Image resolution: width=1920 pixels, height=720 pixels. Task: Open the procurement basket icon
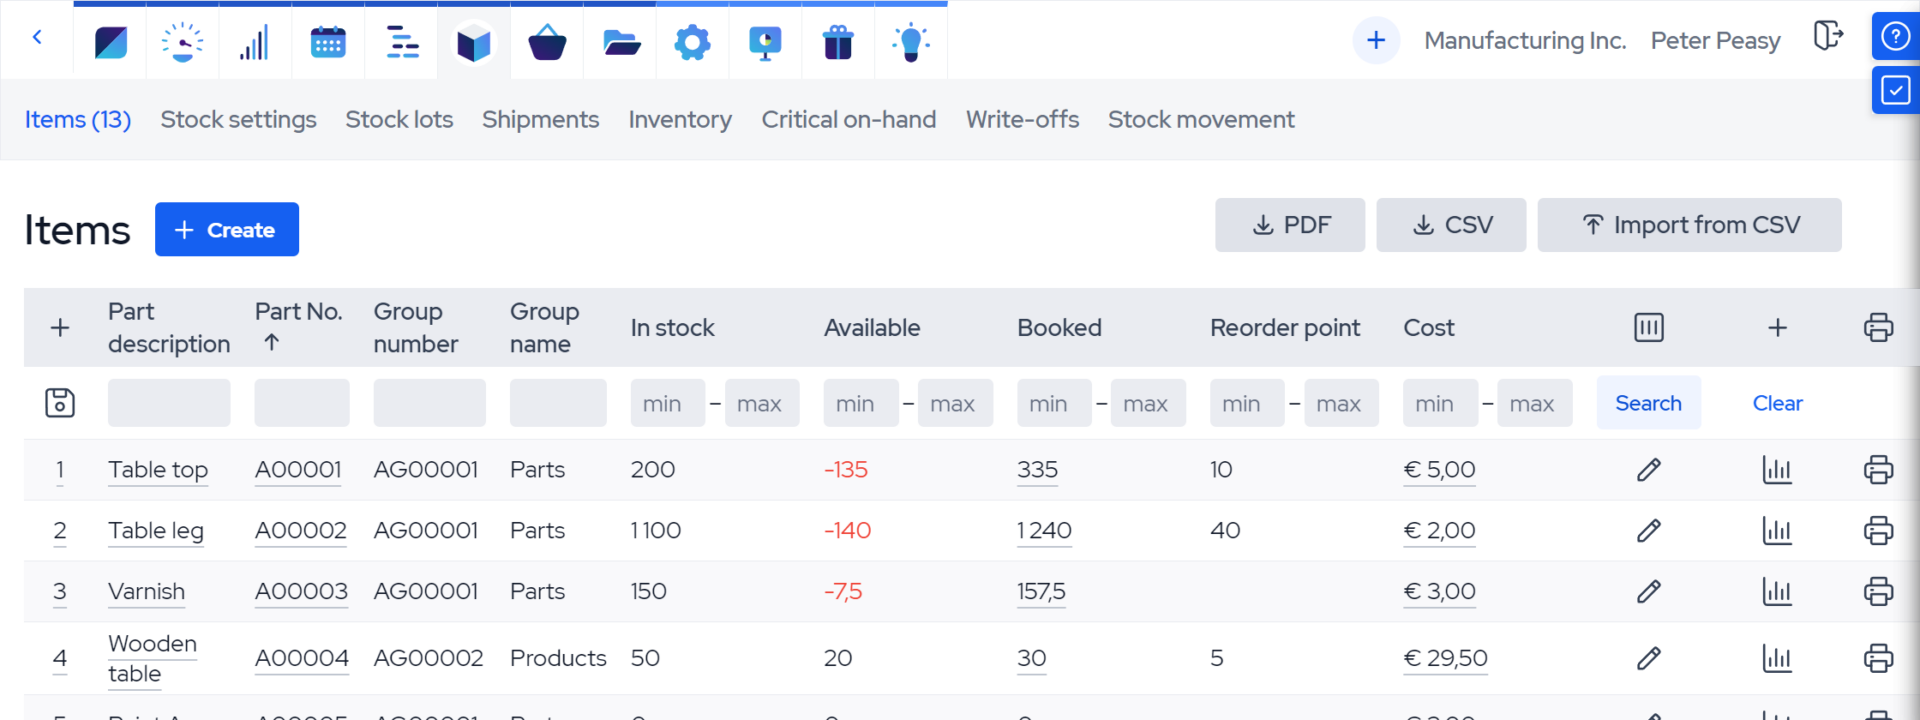(547, 42)
